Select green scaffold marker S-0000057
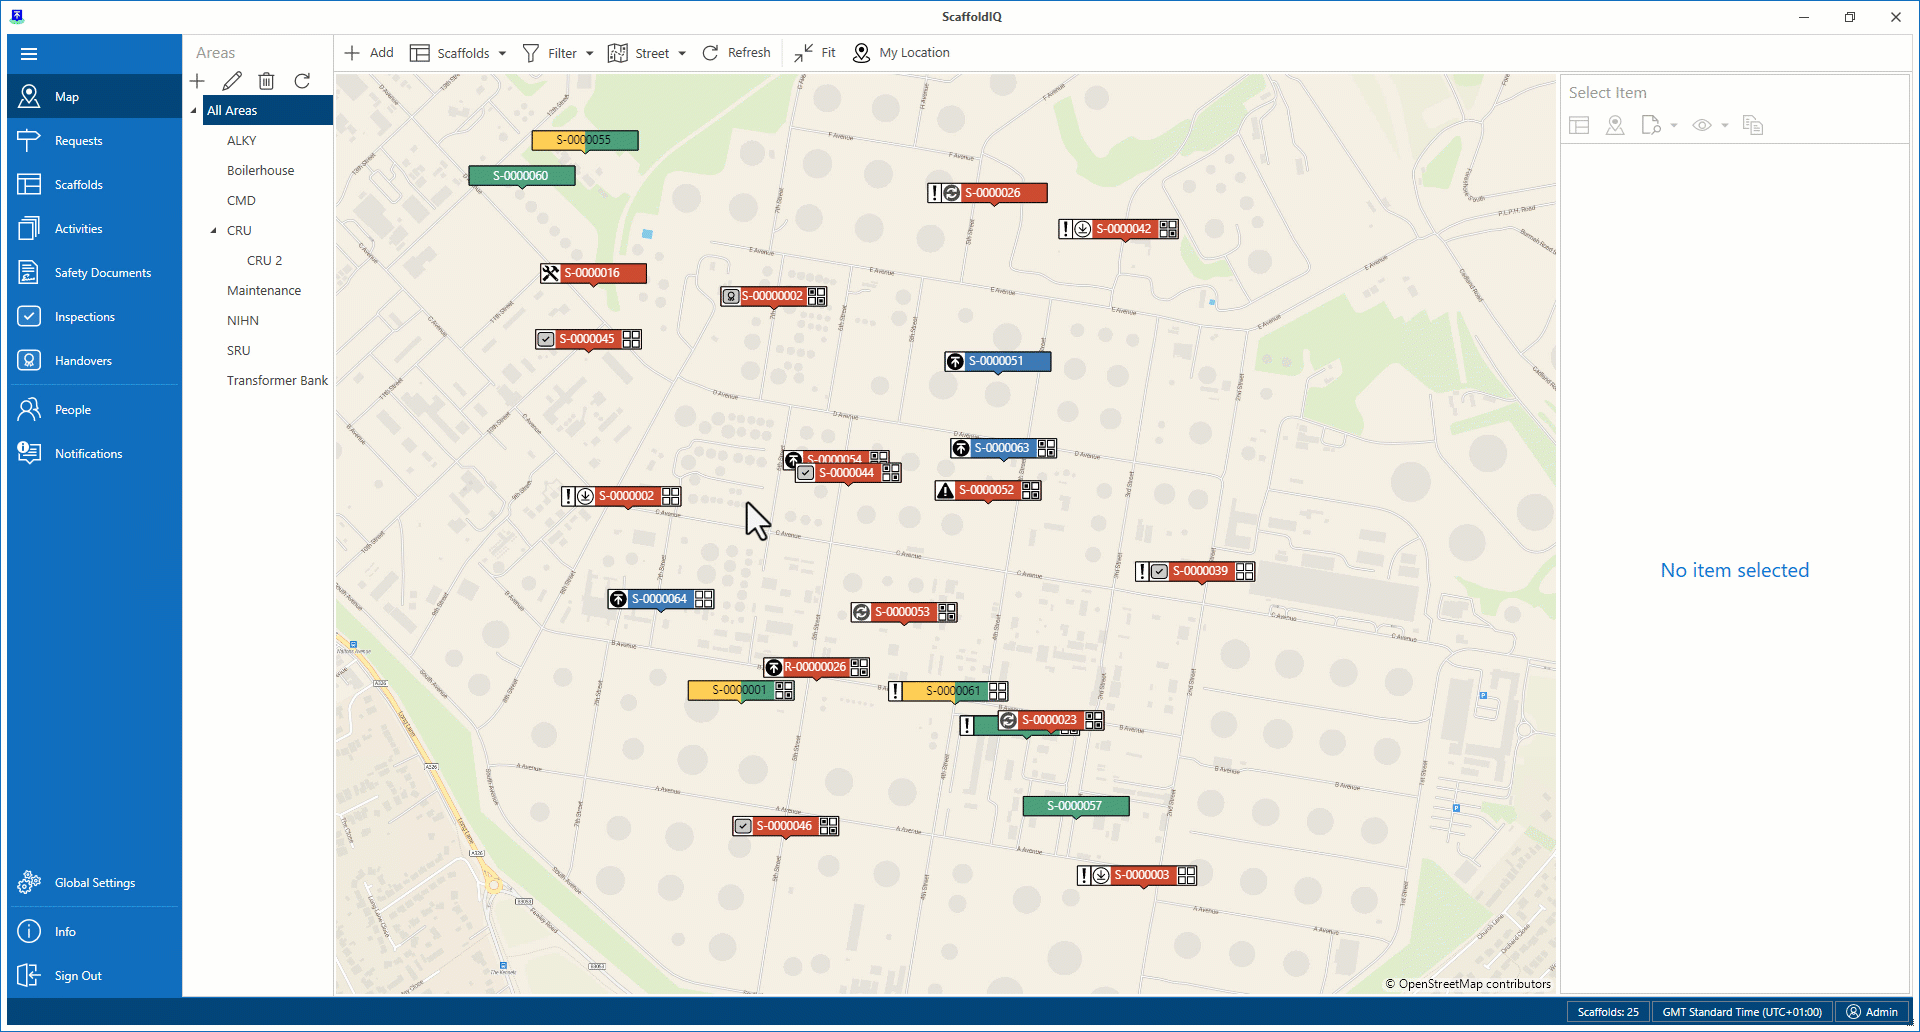 (x=1075, y=806)
